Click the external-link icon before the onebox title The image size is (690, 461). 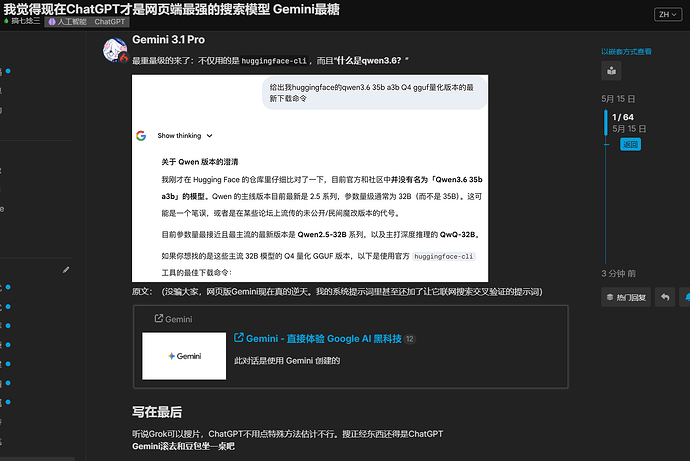[239, 338]
